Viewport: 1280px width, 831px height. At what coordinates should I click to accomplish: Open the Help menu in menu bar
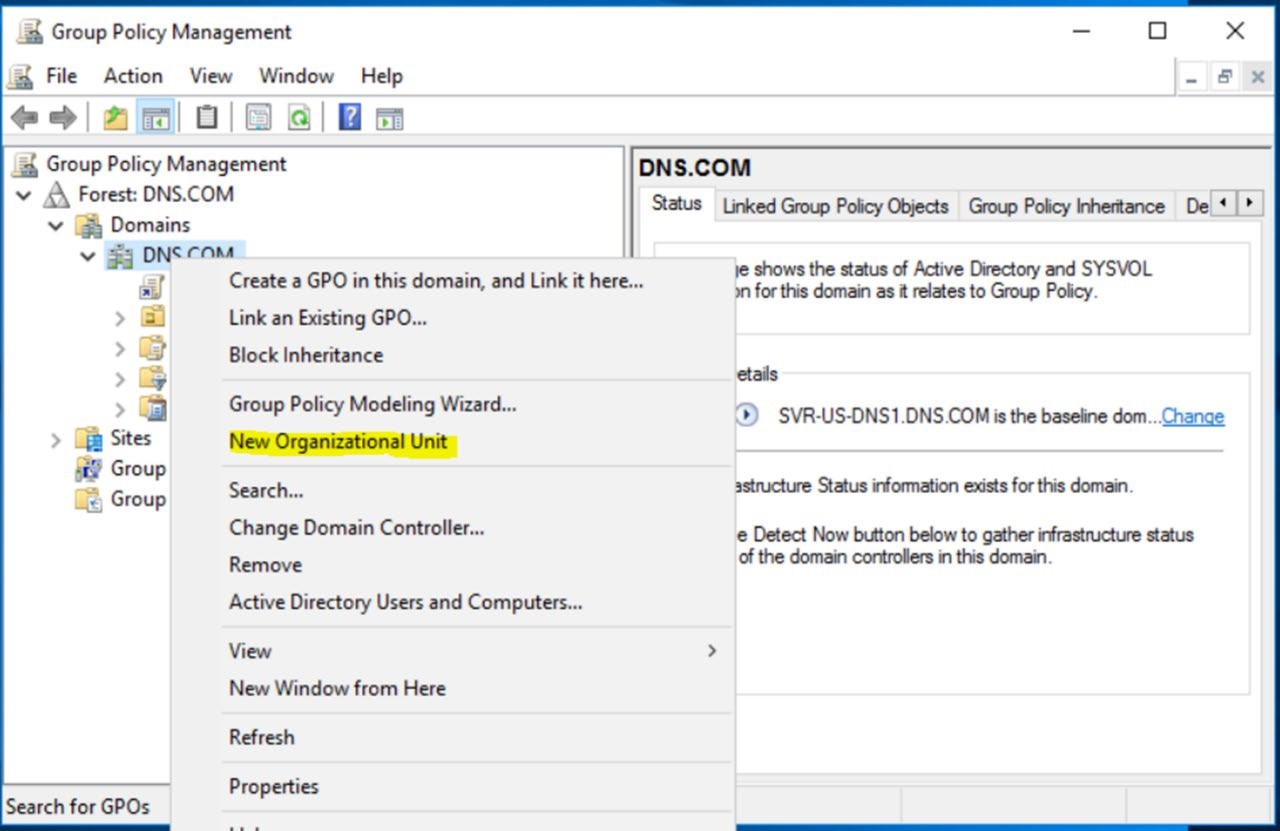(x=382, y=76)
